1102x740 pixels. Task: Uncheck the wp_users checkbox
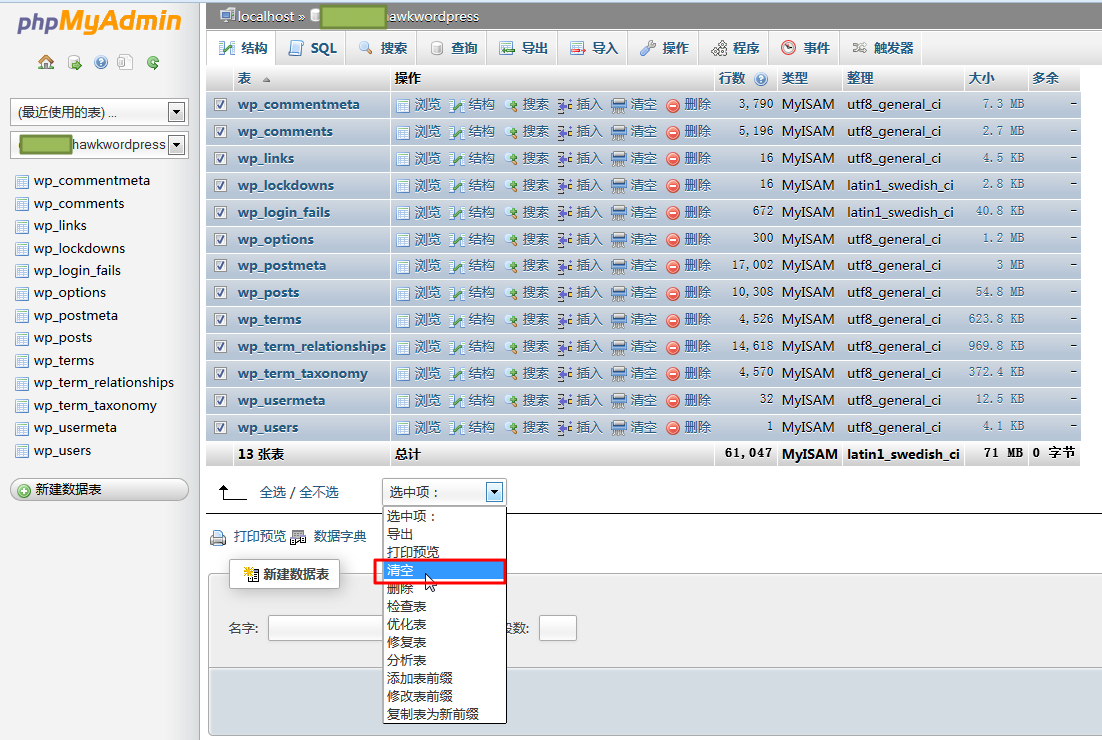pos(221,427)
